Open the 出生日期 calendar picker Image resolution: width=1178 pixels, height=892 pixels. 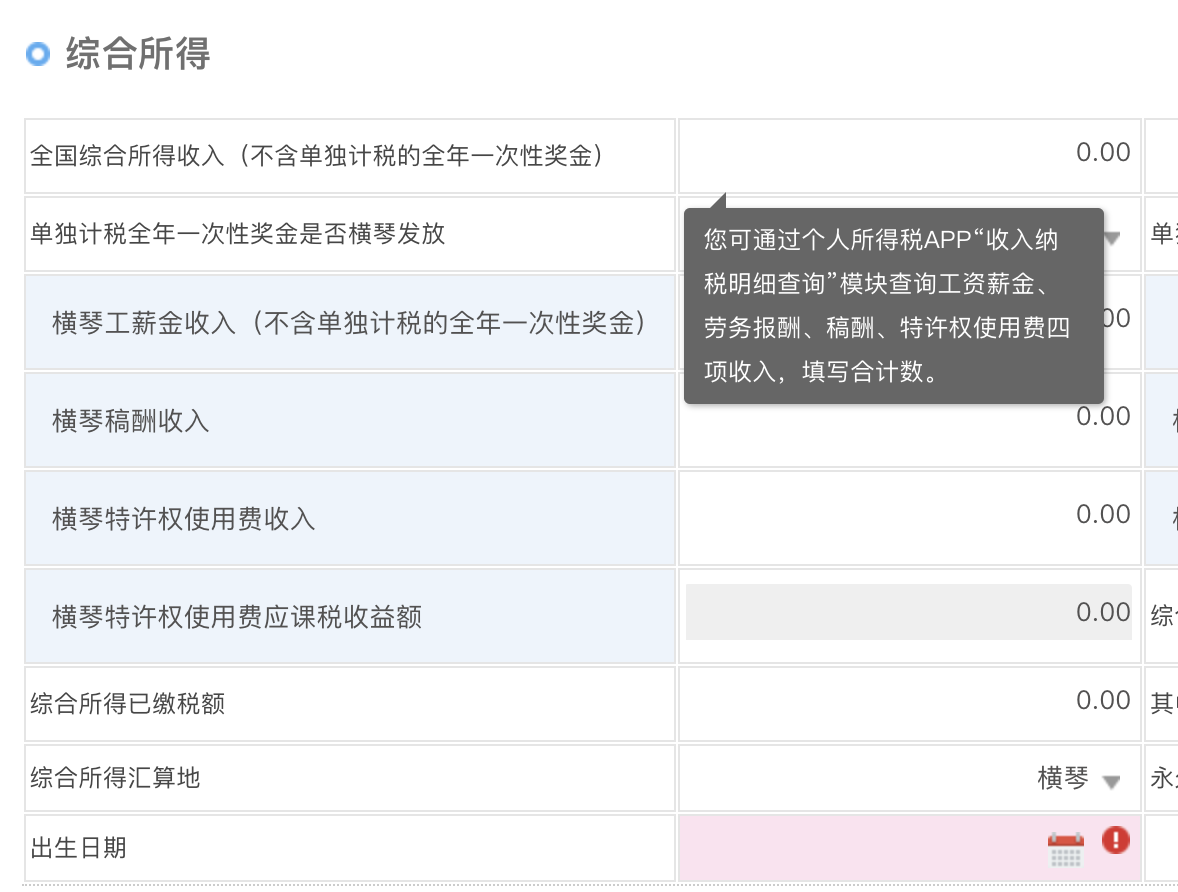1065,850
